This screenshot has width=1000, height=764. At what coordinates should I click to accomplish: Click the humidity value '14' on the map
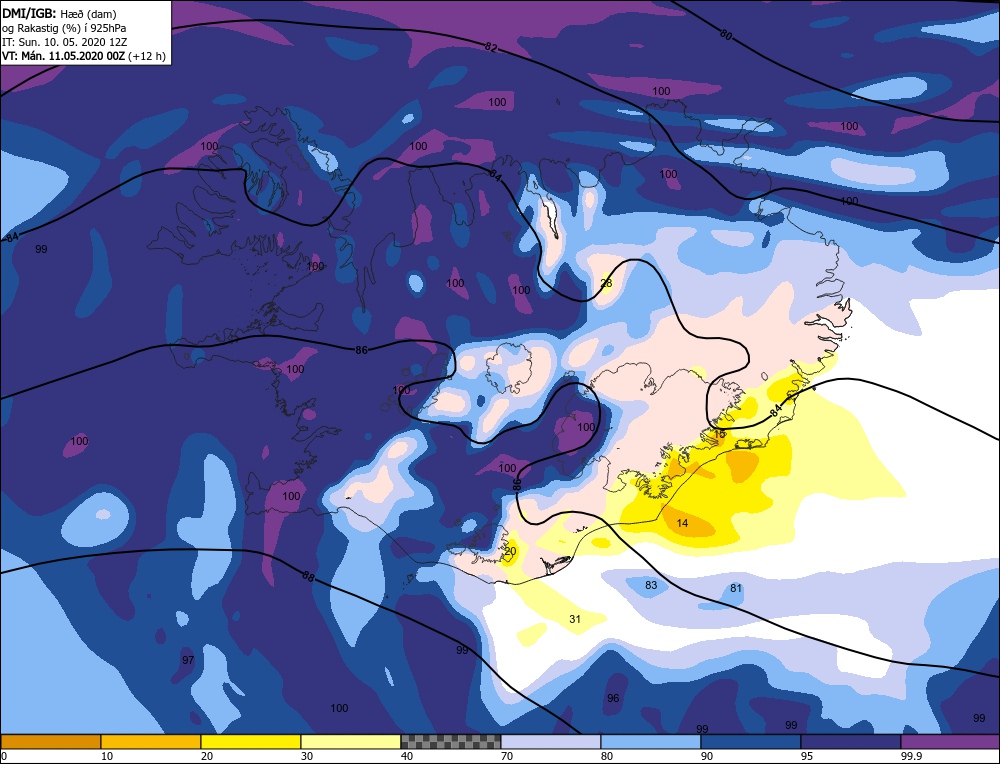tap(682, 523)
